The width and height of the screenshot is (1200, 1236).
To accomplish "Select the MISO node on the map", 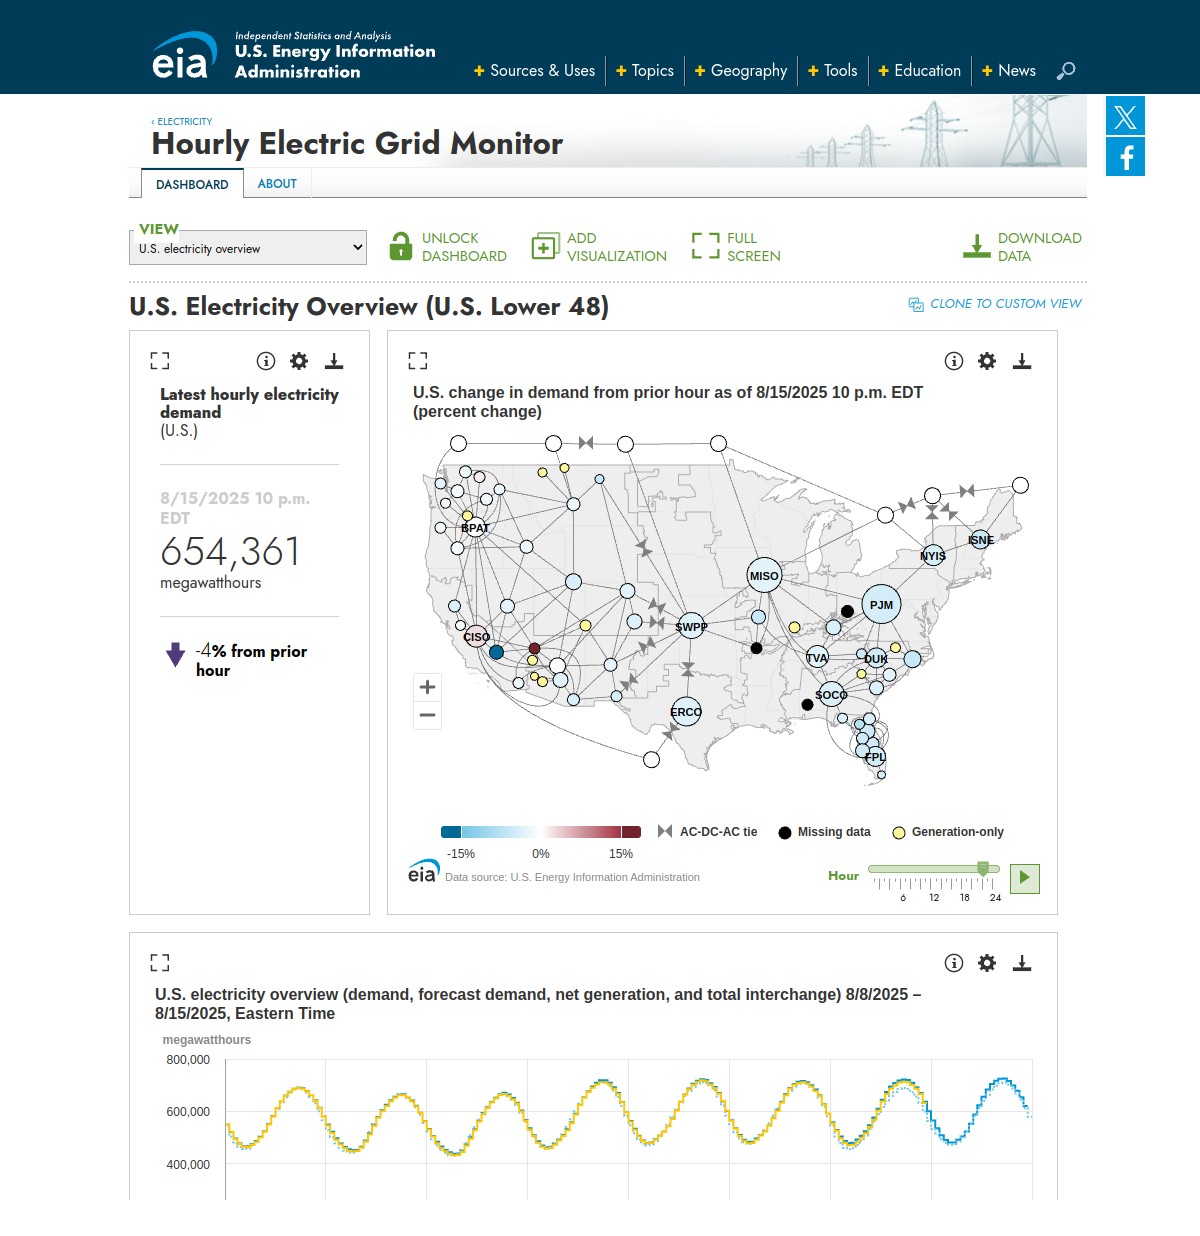I will (764, 575).
